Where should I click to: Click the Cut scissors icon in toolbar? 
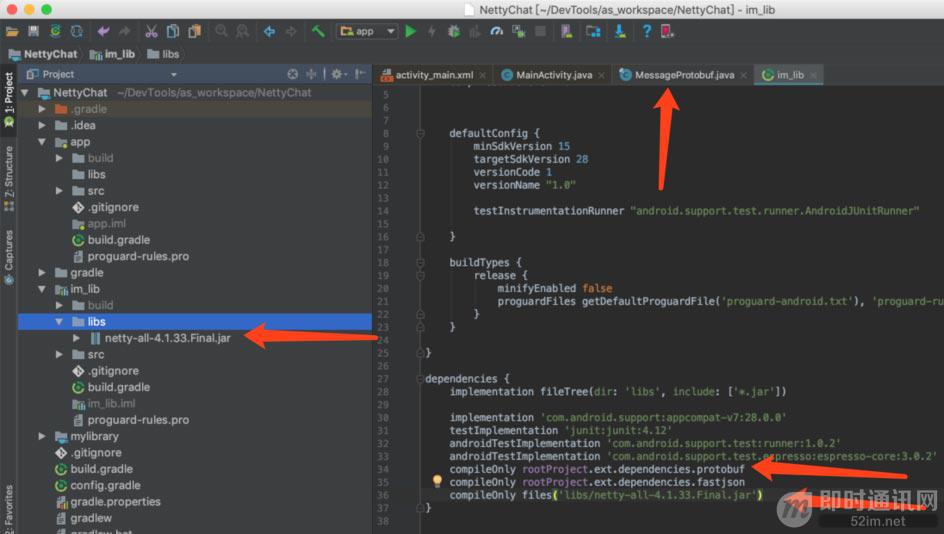click(x=151, y=31)
